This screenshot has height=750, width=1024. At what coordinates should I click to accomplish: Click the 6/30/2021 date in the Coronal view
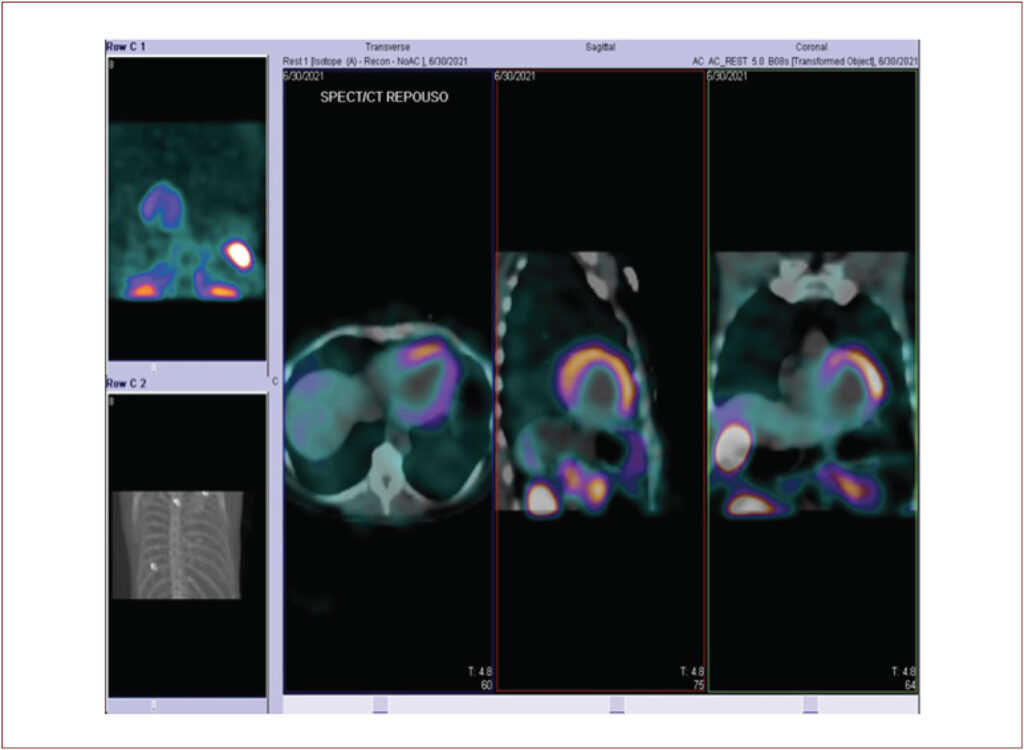point(727,76)
